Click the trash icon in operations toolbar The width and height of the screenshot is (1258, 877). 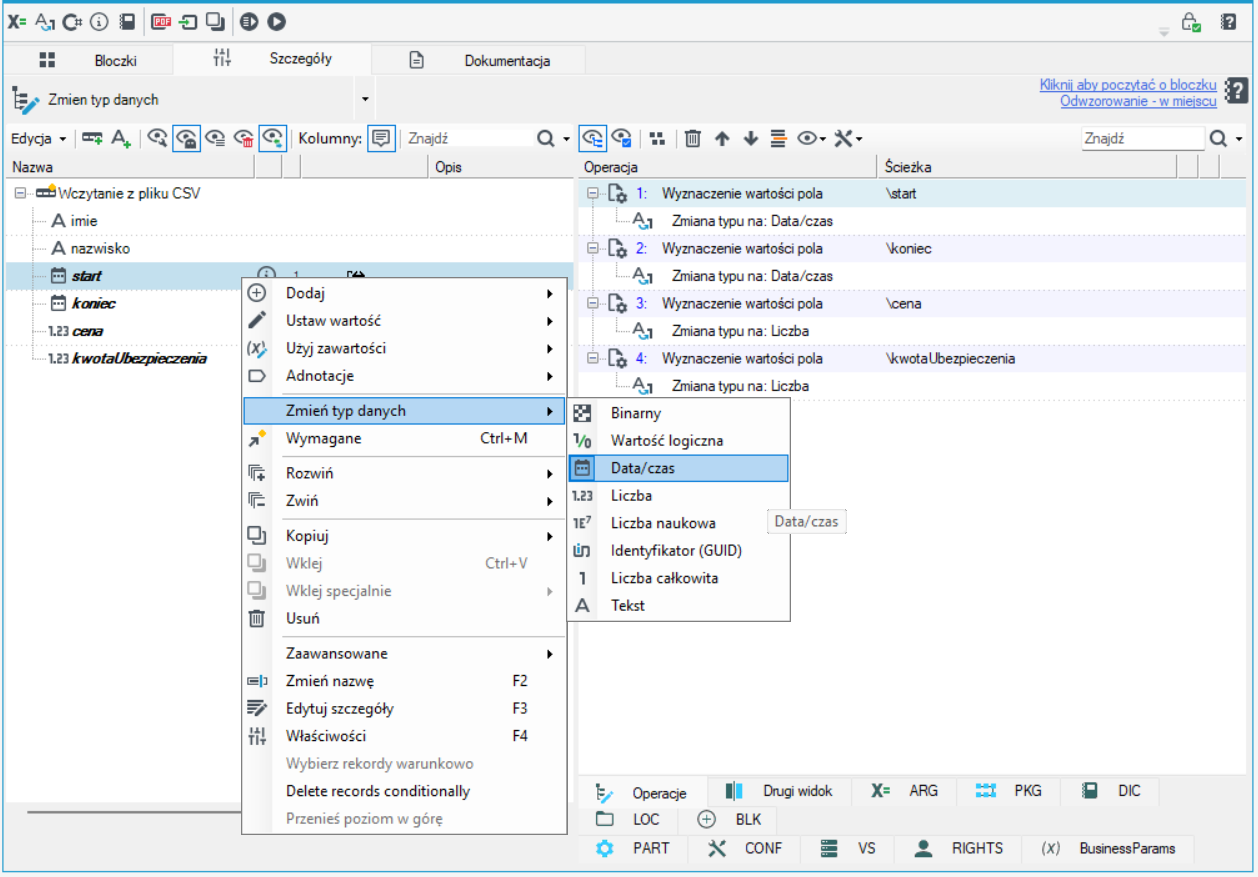click(692, 139)
